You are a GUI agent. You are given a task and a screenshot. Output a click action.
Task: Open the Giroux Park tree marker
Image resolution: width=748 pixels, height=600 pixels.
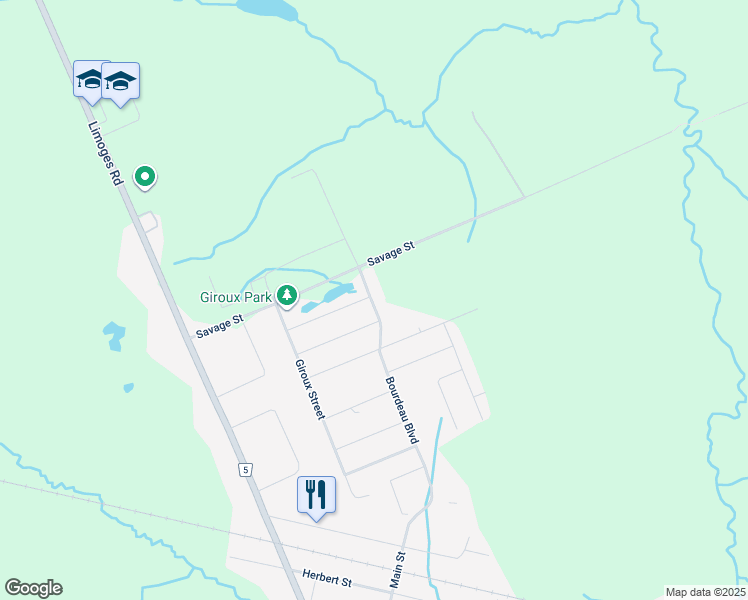pyautogui.click(x=287, y=296)
